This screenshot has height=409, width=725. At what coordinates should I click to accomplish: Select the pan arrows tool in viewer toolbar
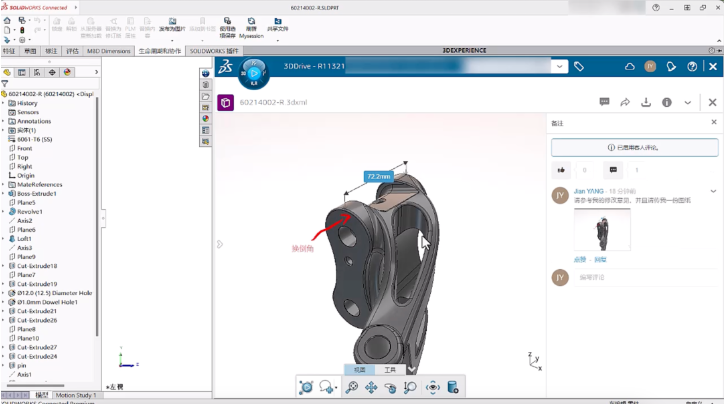tap(371, 387)
